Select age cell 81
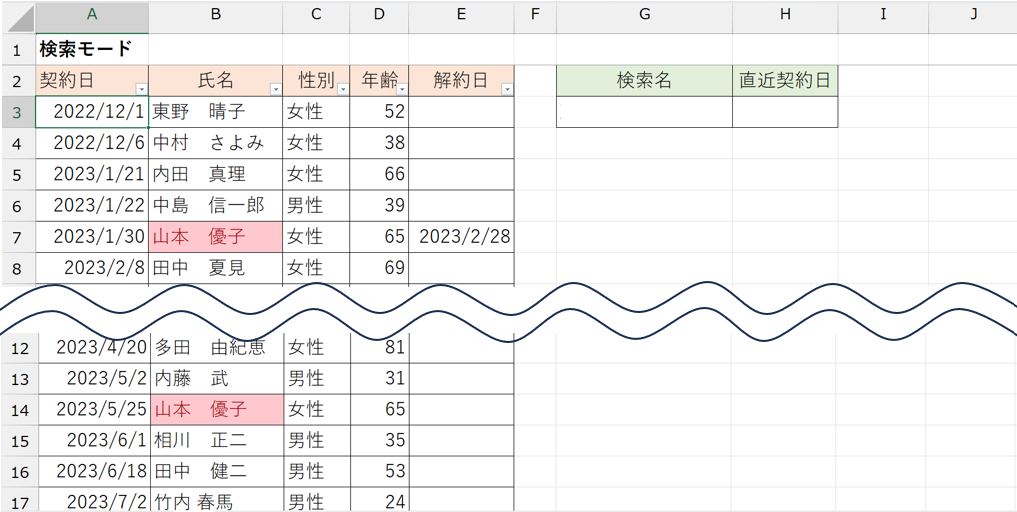 380,348
